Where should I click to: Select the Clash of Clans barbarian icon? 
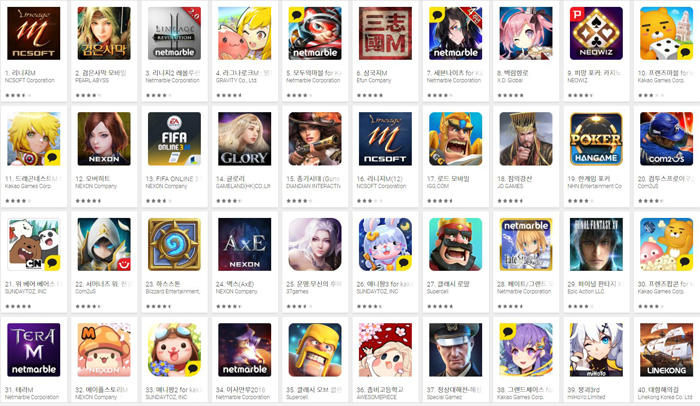(x=315, y=350)
